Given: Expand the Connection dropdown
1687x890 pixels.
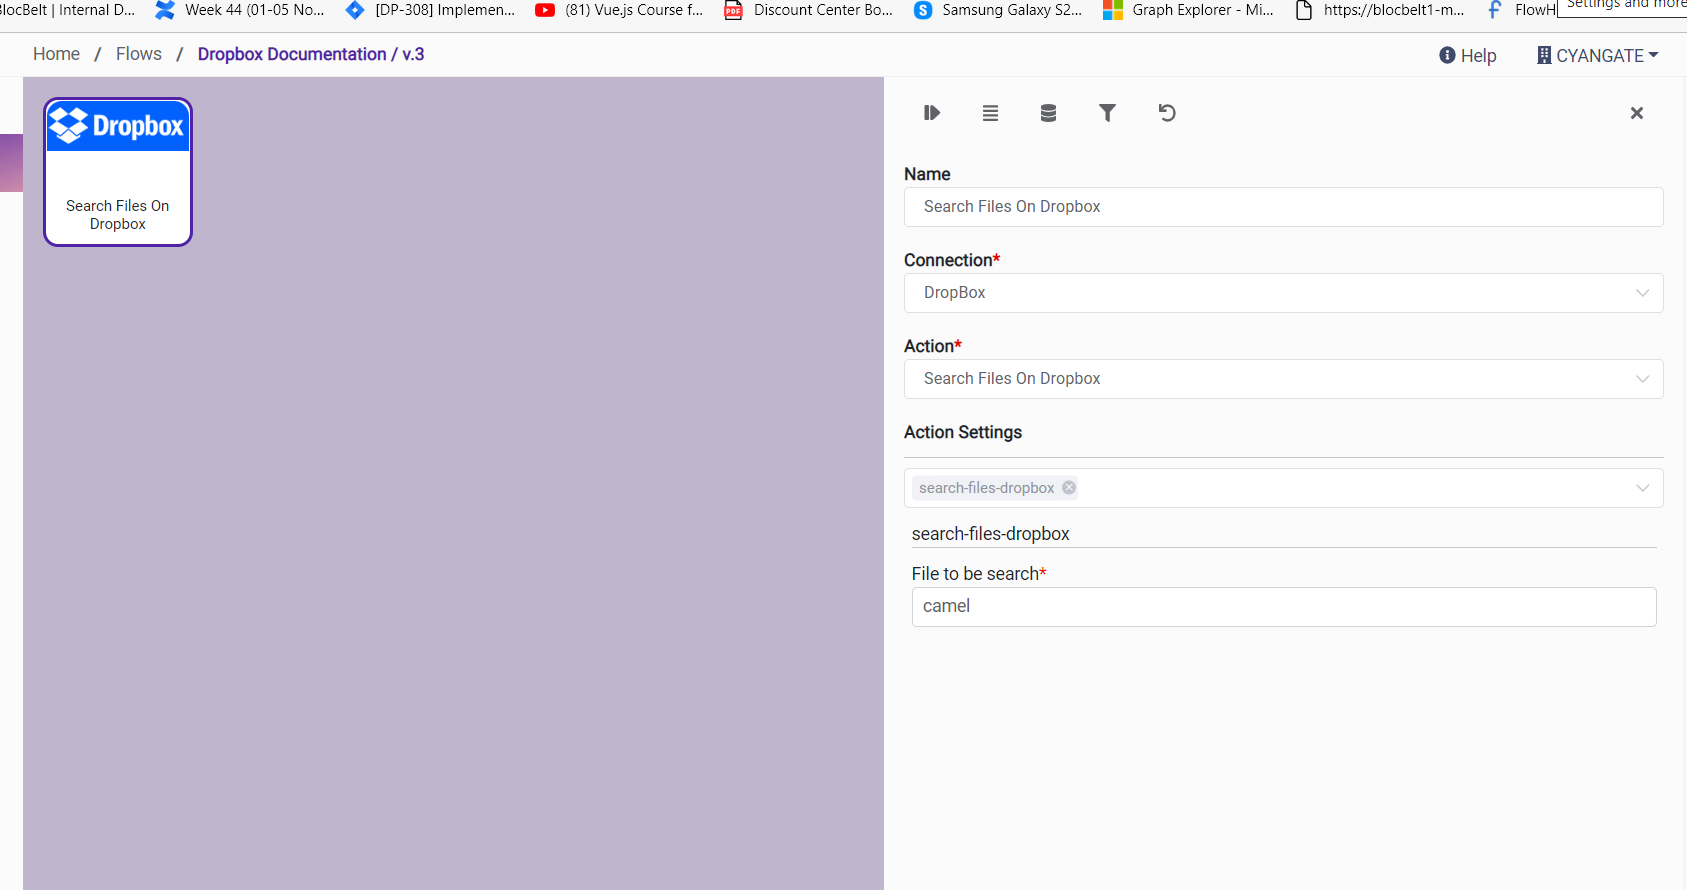Looking at the screenshot, I should click(x=1282, y=293).
